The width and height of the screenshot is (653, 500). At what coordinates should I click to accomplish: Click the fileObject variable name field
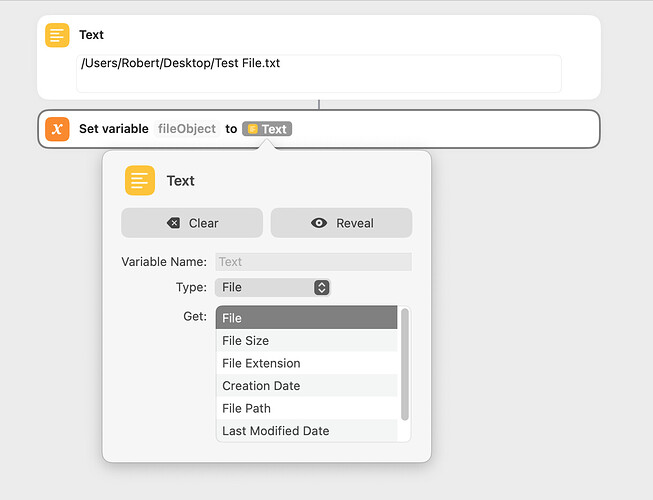(x=187, y=129)
